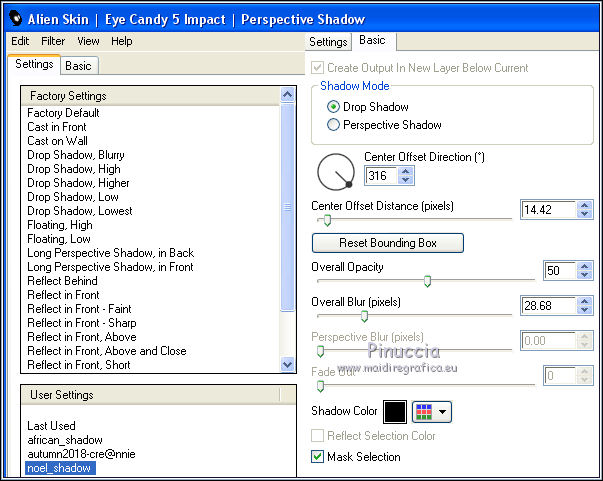Toggle the Mask Selection checkbox
The width and height of the screenshot is (603, 481).
click(x=317, y=457)
